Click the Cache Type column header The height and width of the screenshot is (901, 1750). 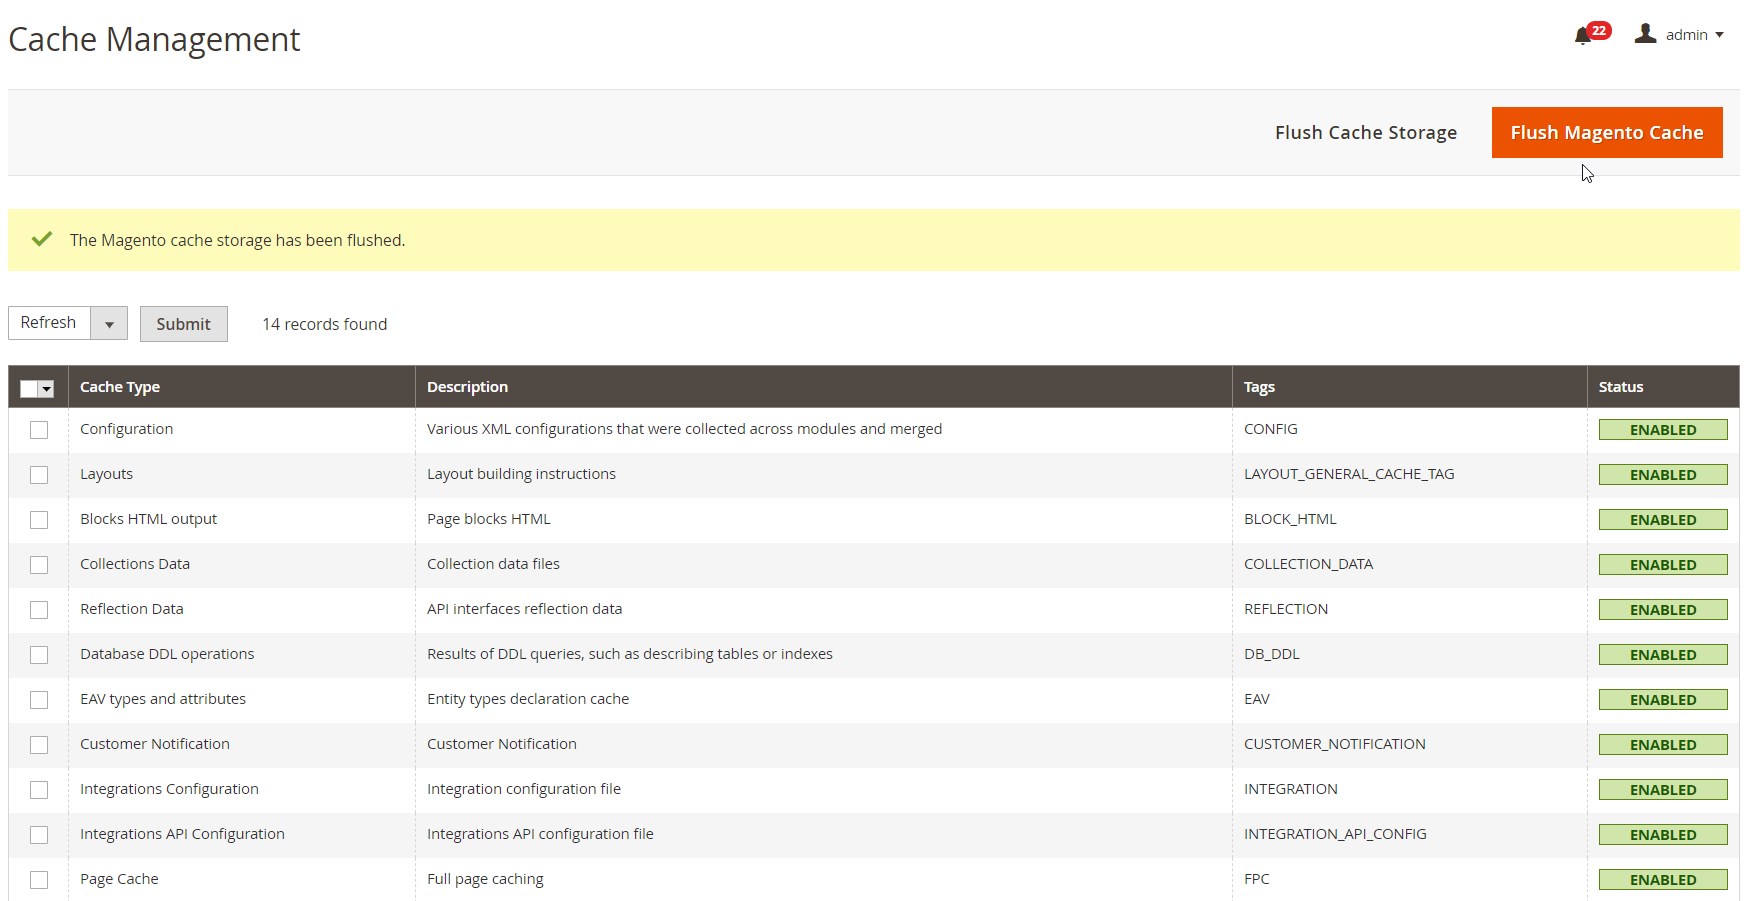pos(120,387)
